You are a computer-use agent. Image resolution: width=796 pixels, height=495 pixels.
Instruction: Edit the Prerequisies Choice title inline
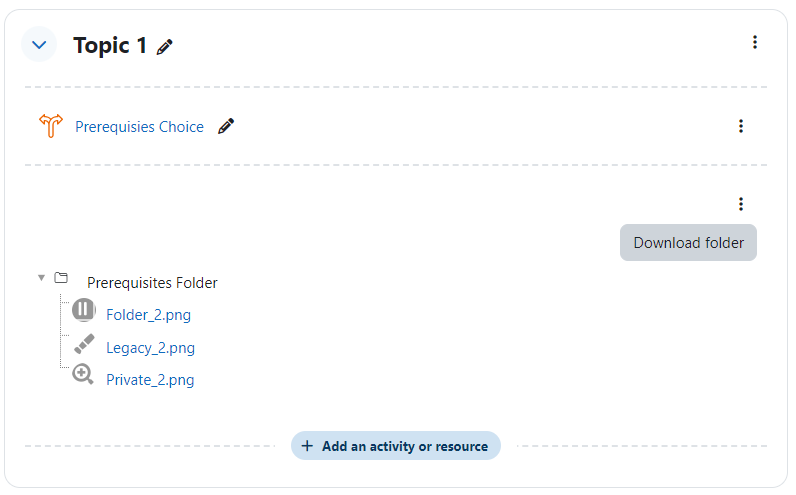pos(226,126)
